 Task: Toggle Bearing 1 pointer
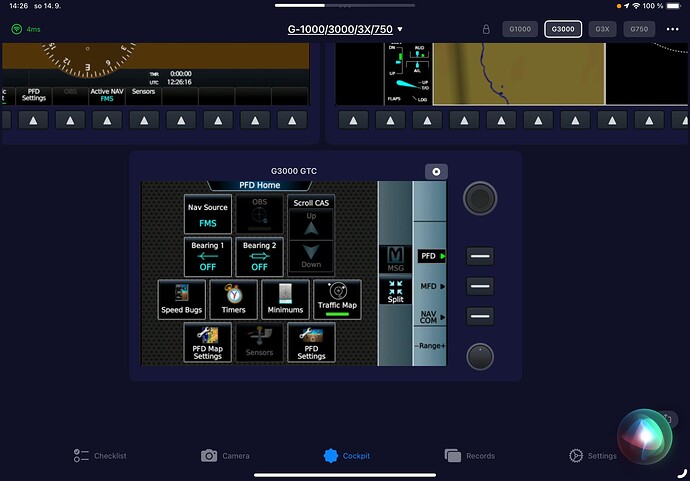[208, 257]
